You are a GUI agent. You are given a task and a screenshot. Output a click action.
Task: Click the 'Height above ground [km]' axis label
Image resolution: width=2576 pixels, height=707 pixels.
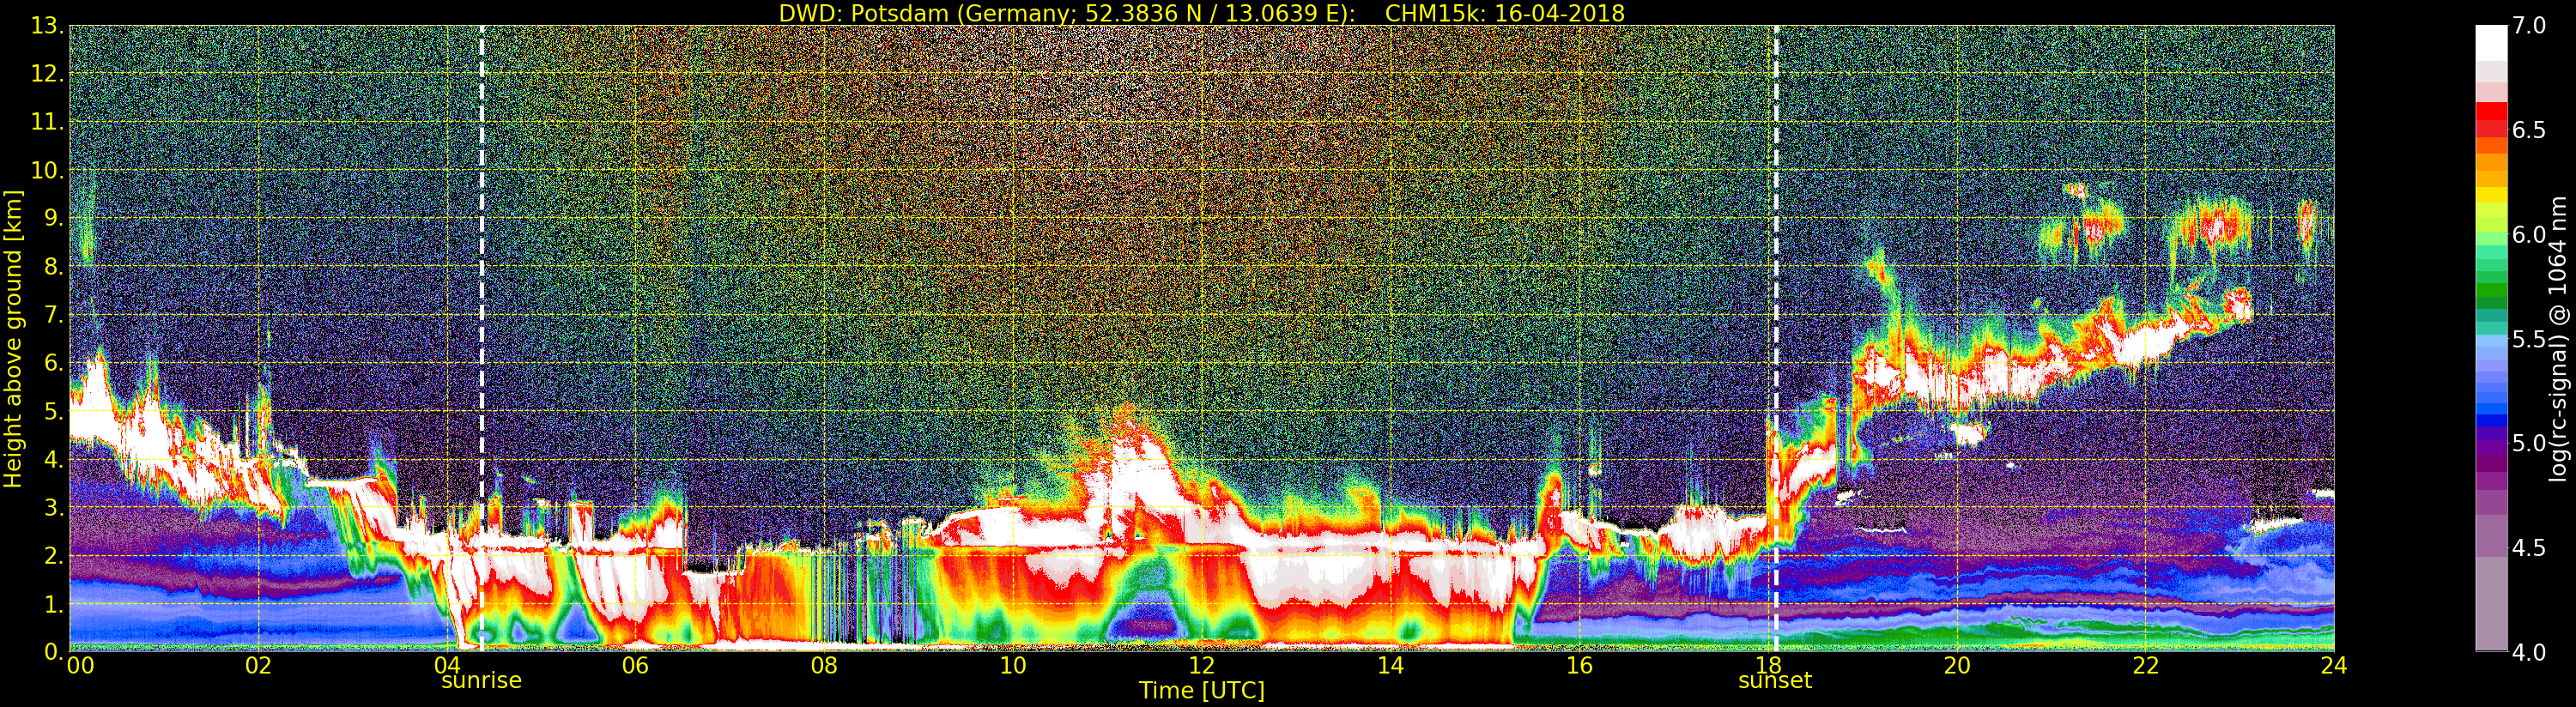[x=13, y=339]
